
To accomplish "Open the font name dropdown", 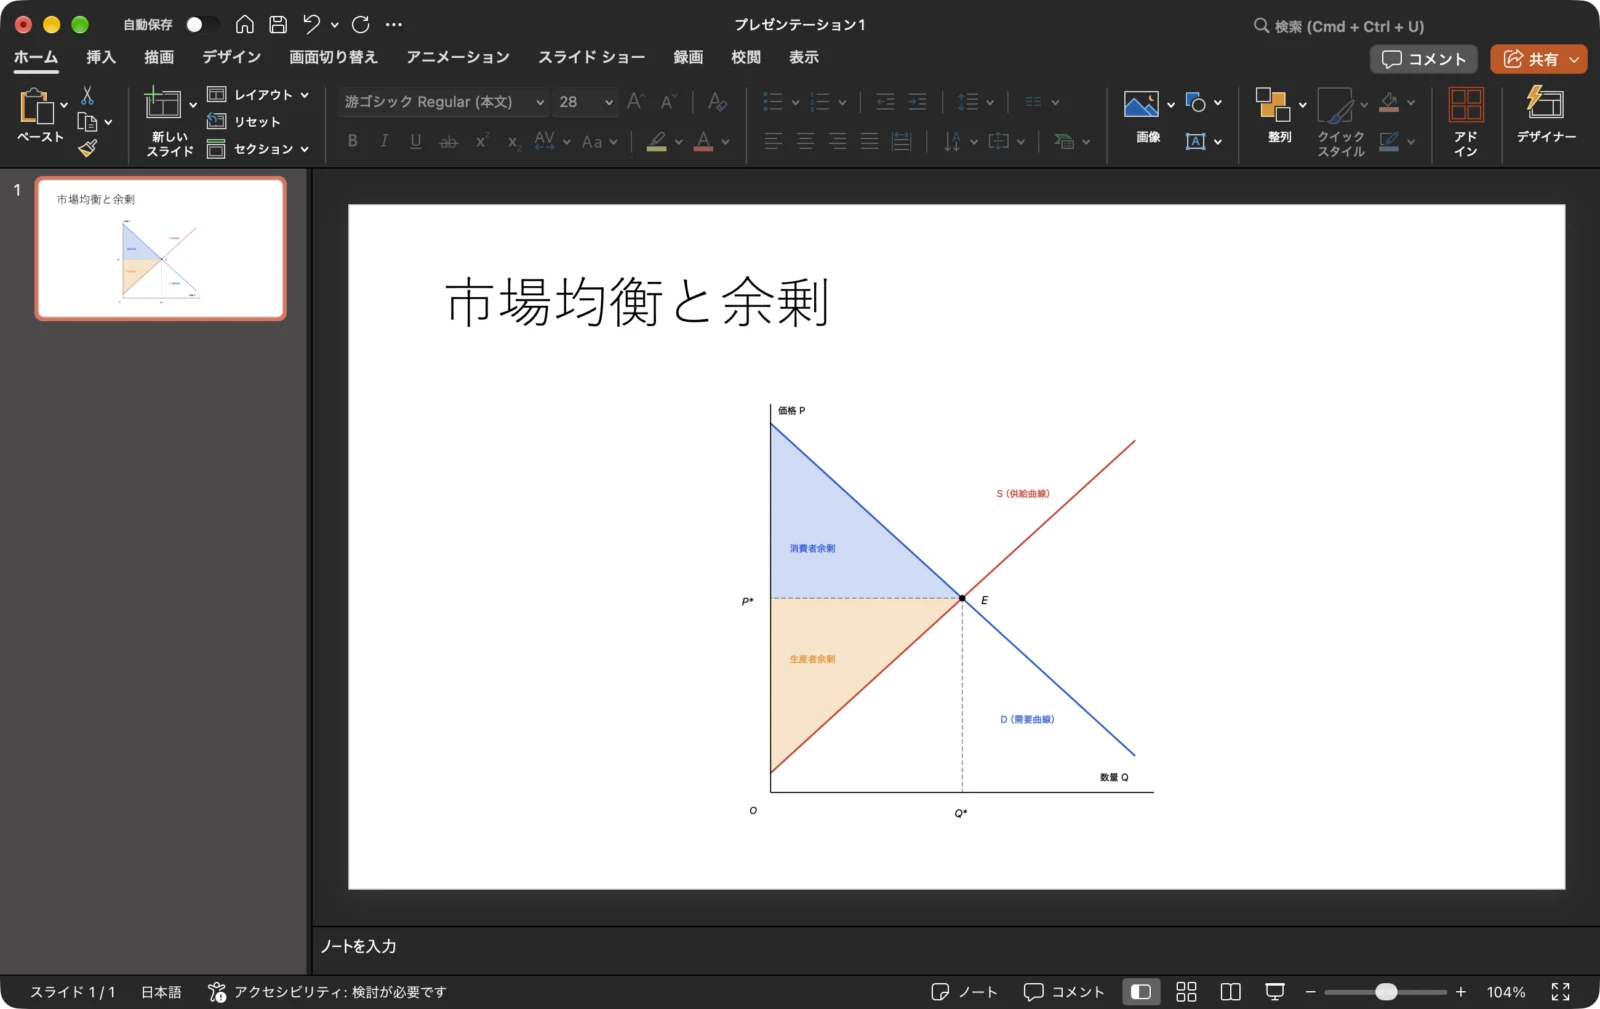I will pos(539,102).
